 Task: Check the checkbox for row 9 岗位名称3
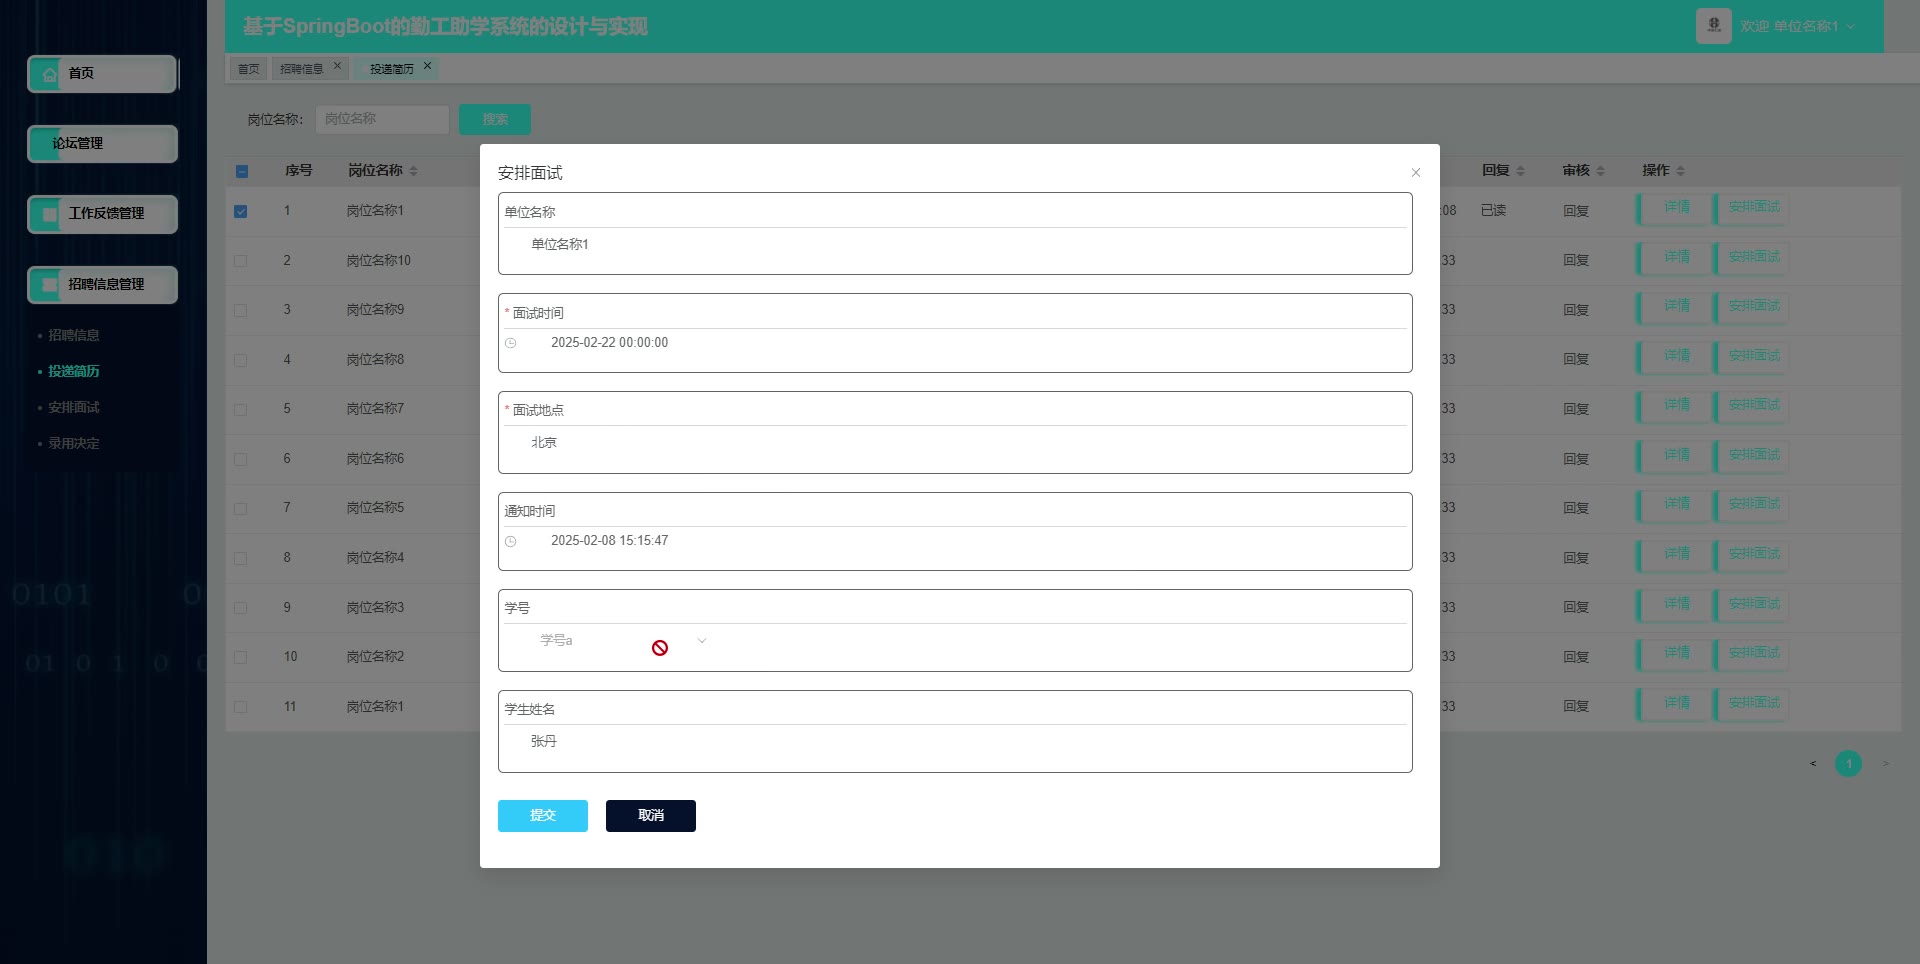241,608
